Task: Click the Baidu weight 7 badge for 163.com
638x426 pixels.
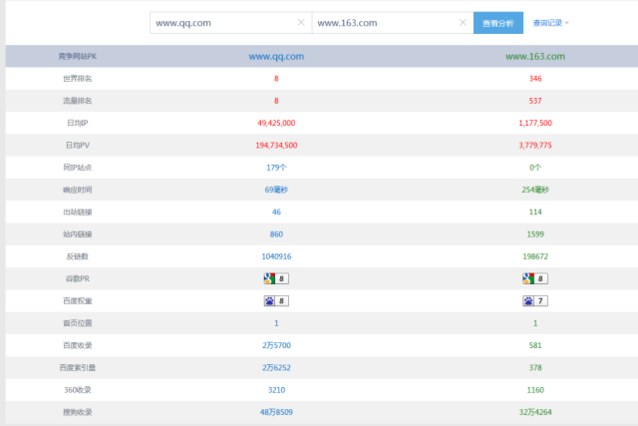Action: coord(535,301)
